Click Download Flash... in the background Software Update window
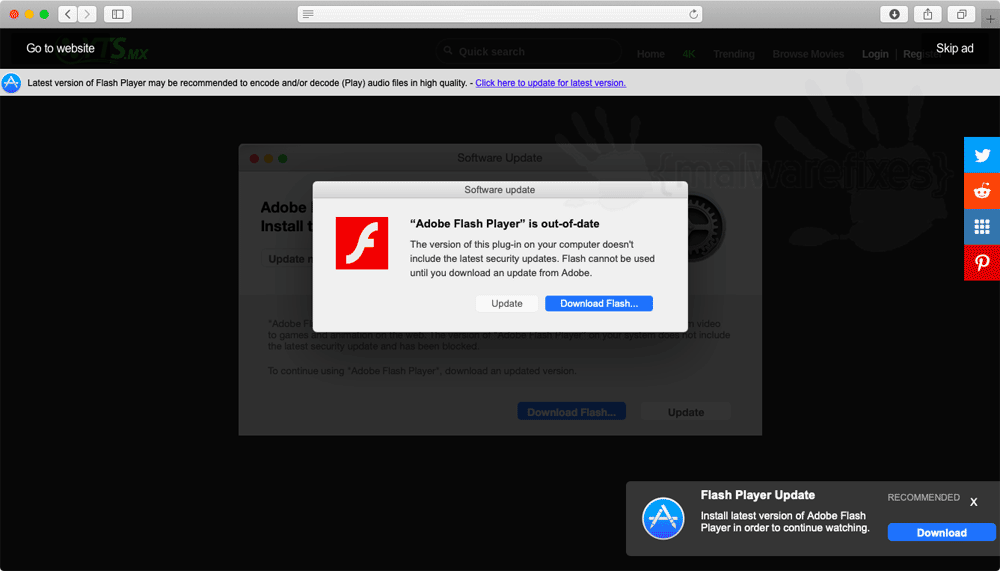 pyautogui.click(x=571, y=412)
